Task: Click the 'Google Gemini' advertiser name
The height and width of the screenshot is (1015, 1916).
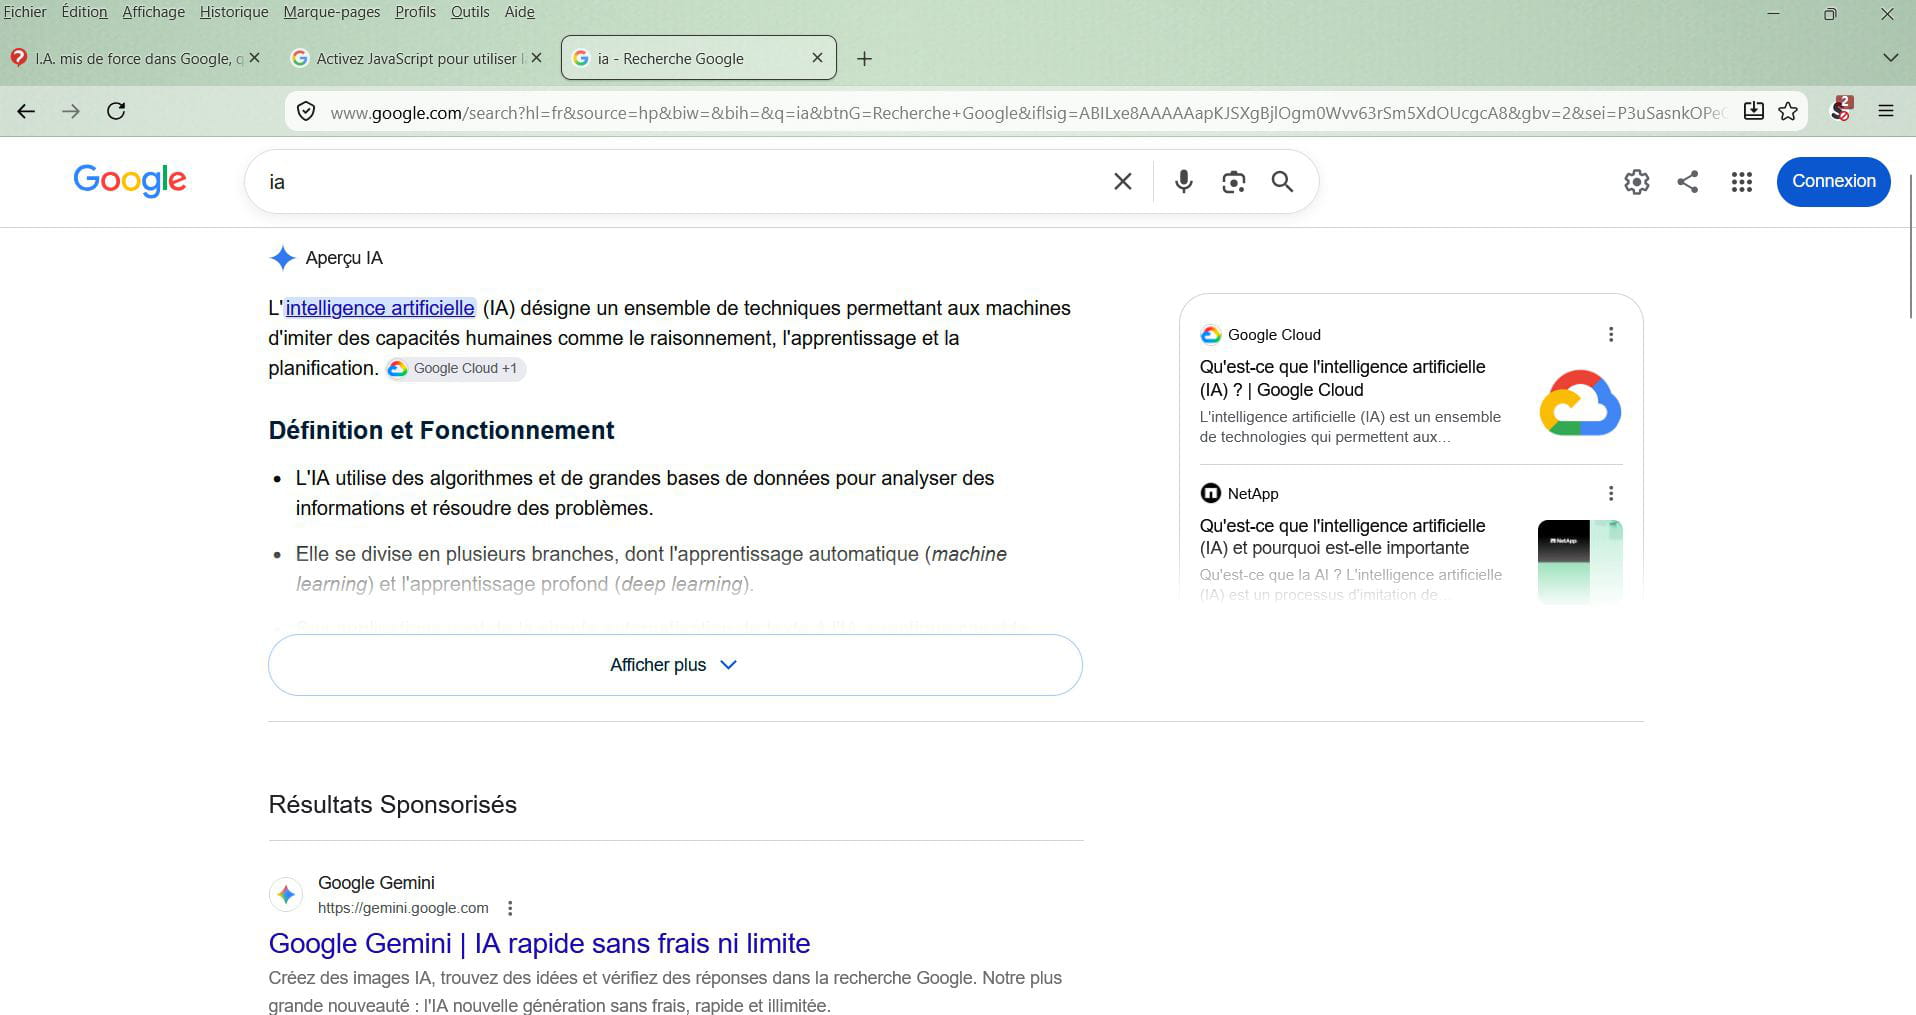Action: coord(376,883)
